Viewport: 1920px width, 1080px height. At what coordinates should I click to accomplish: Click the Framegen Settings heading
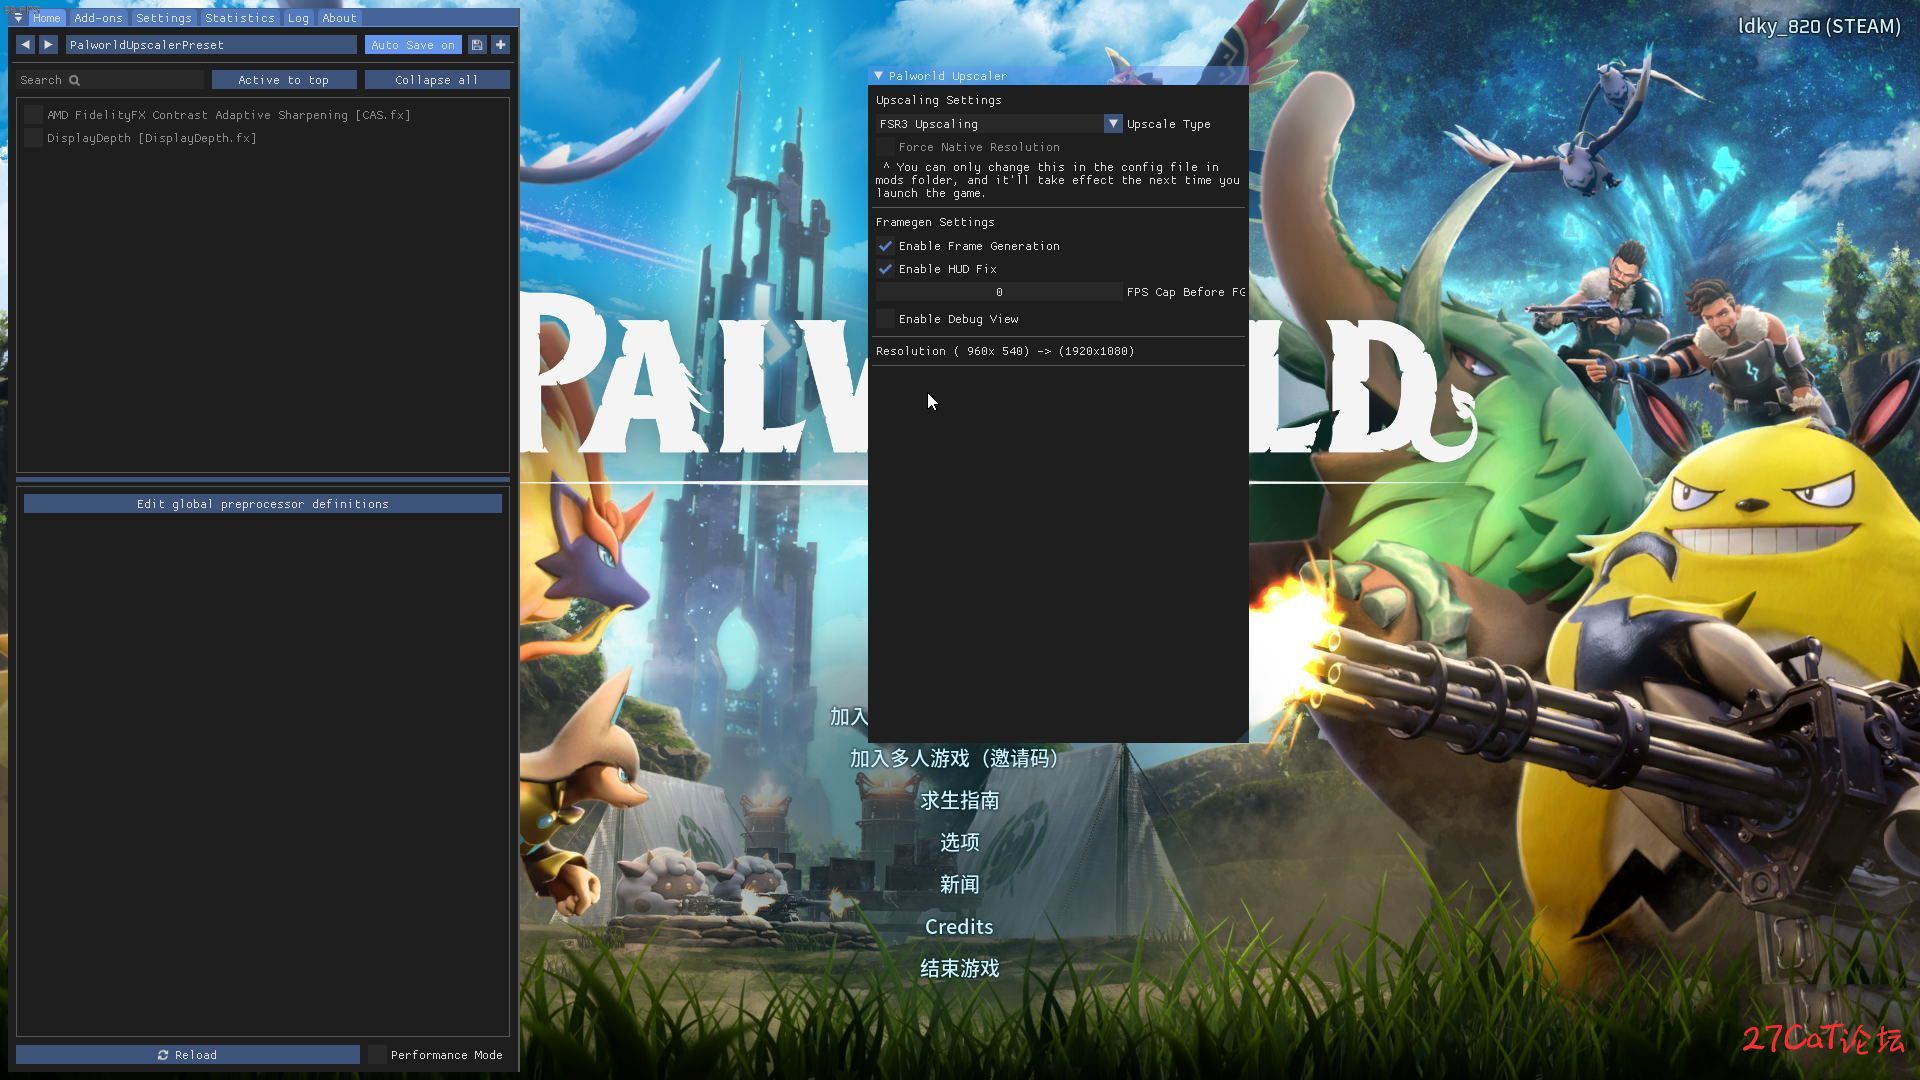pos(935,222)
